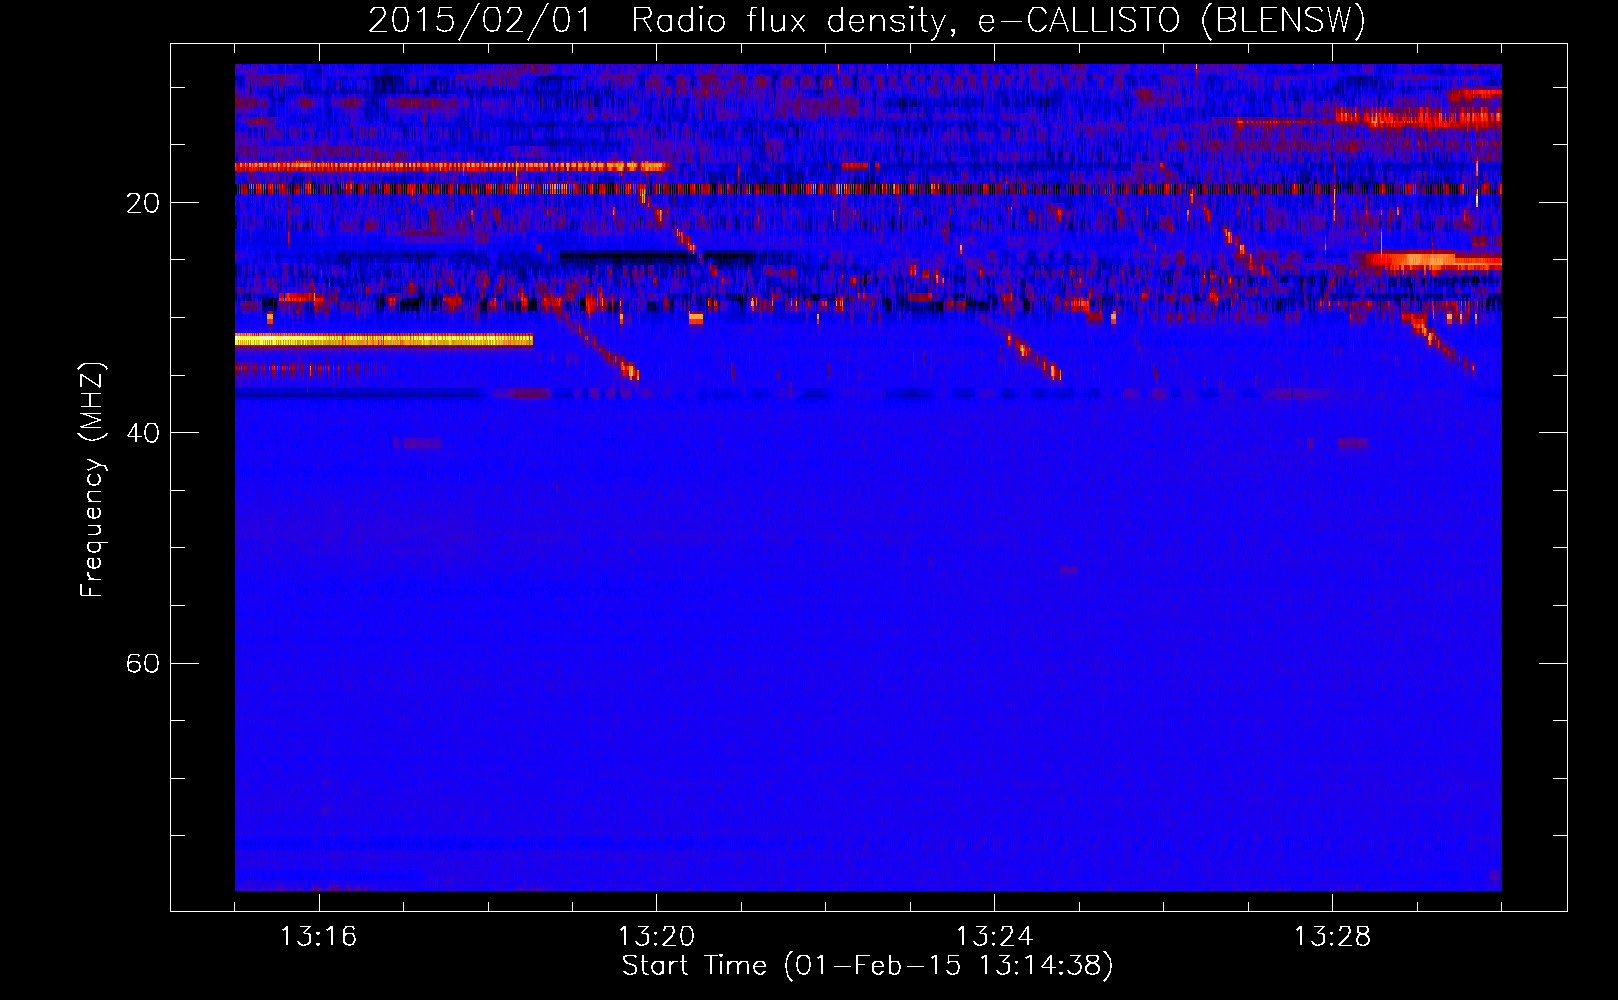Click the Frequency (MHZ) y-axis label
The image size is (1618, 1000).
tap(92, 480)
